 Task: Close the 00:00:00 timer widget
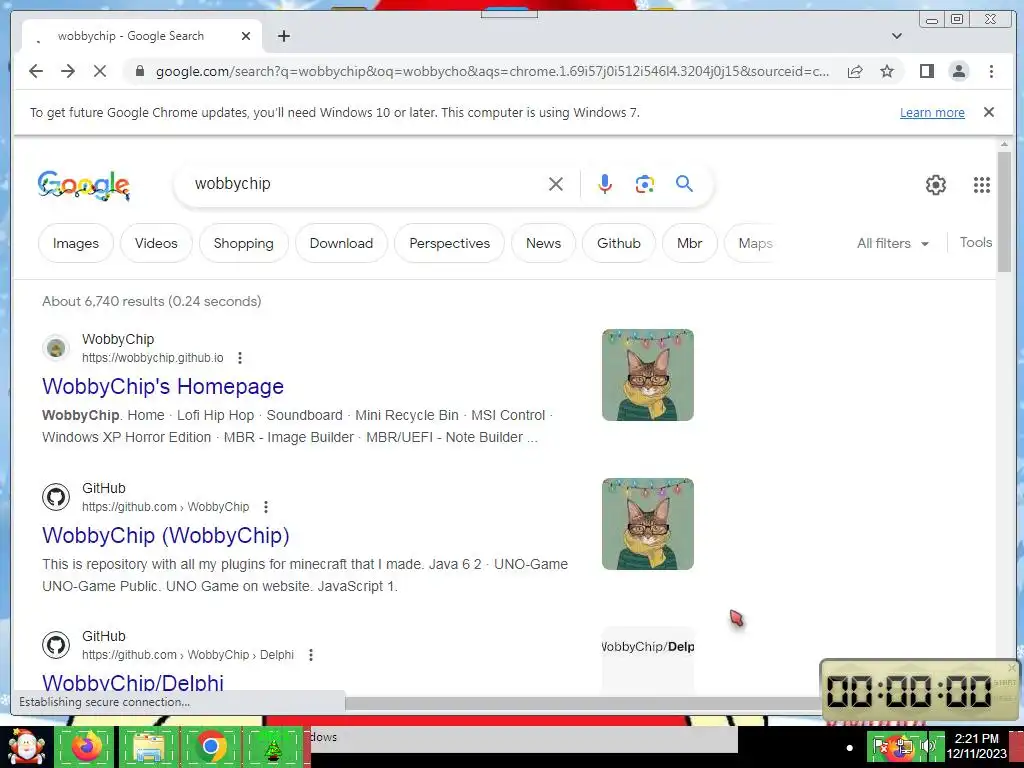click(x=1012, y=667)
